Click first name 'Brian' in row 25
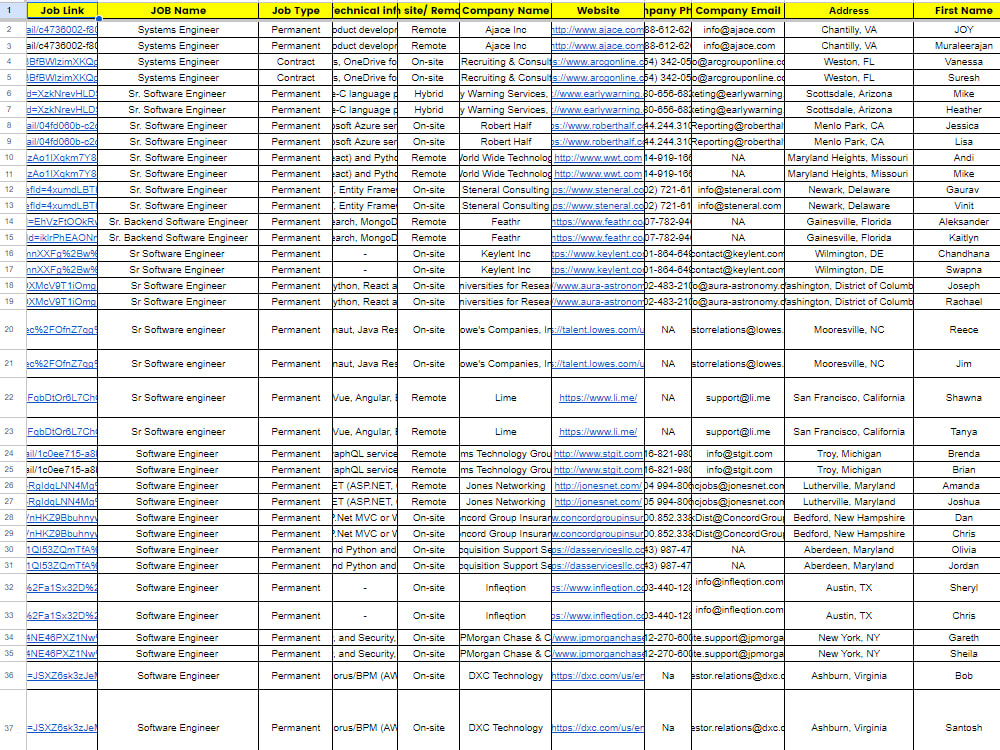The height and width of the screenshot is (750, 1000). click(x=963, y=470)
